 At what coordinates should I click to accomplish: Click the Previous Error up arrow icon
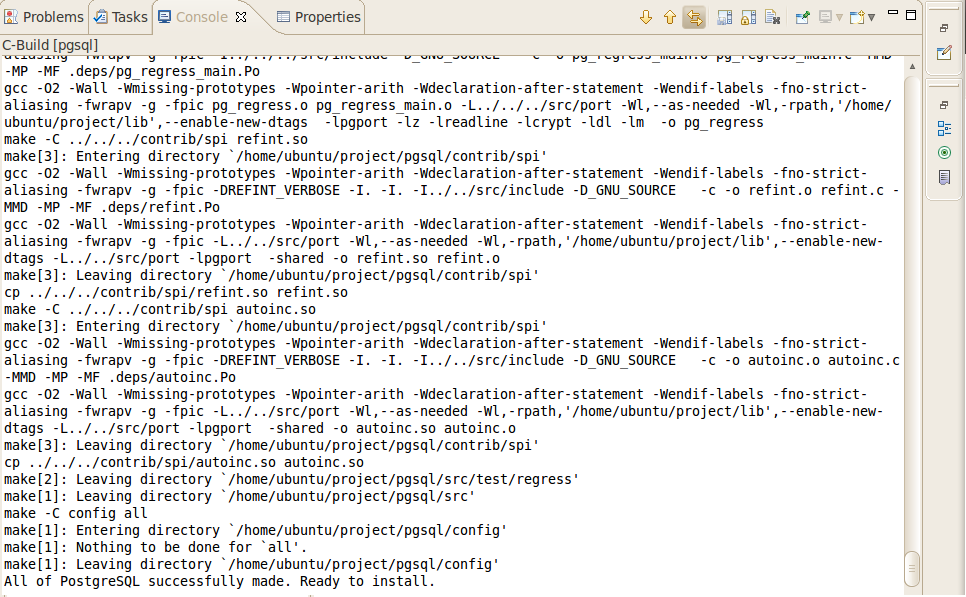tap(670, 17)
